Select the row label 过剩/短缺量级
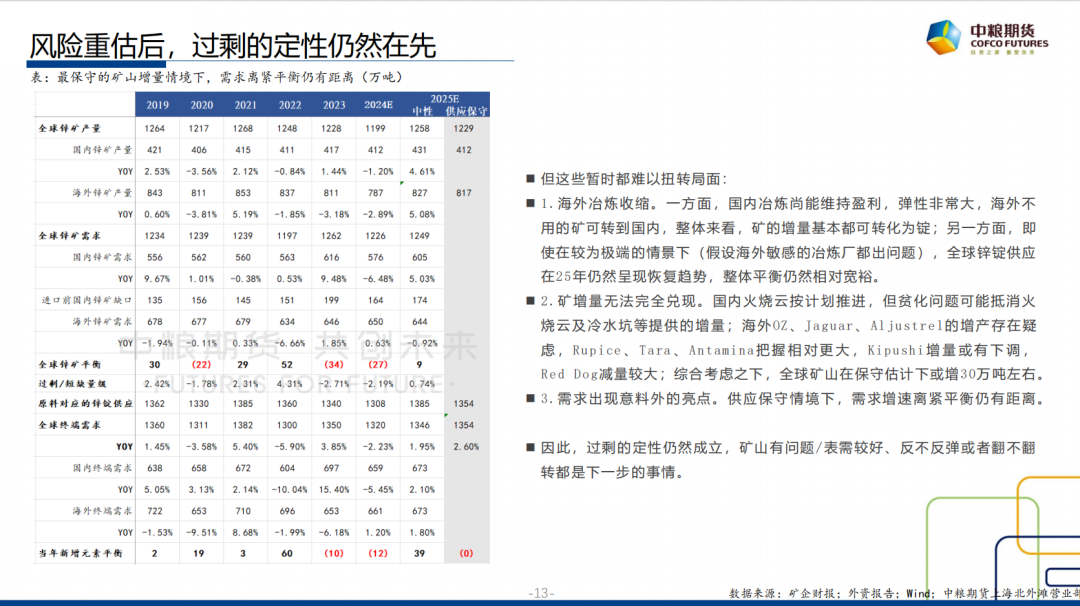The height and width of the screenshot is (606, 1080). click(72, 384)
